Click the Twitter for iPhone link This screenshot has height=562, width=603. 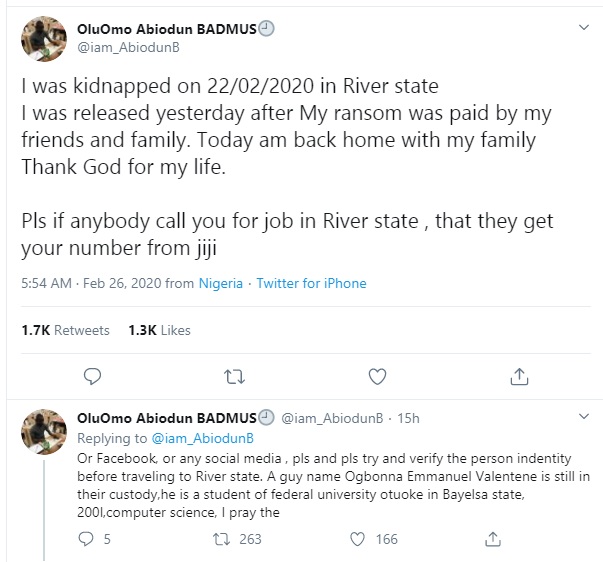click(x=311, y=284)
